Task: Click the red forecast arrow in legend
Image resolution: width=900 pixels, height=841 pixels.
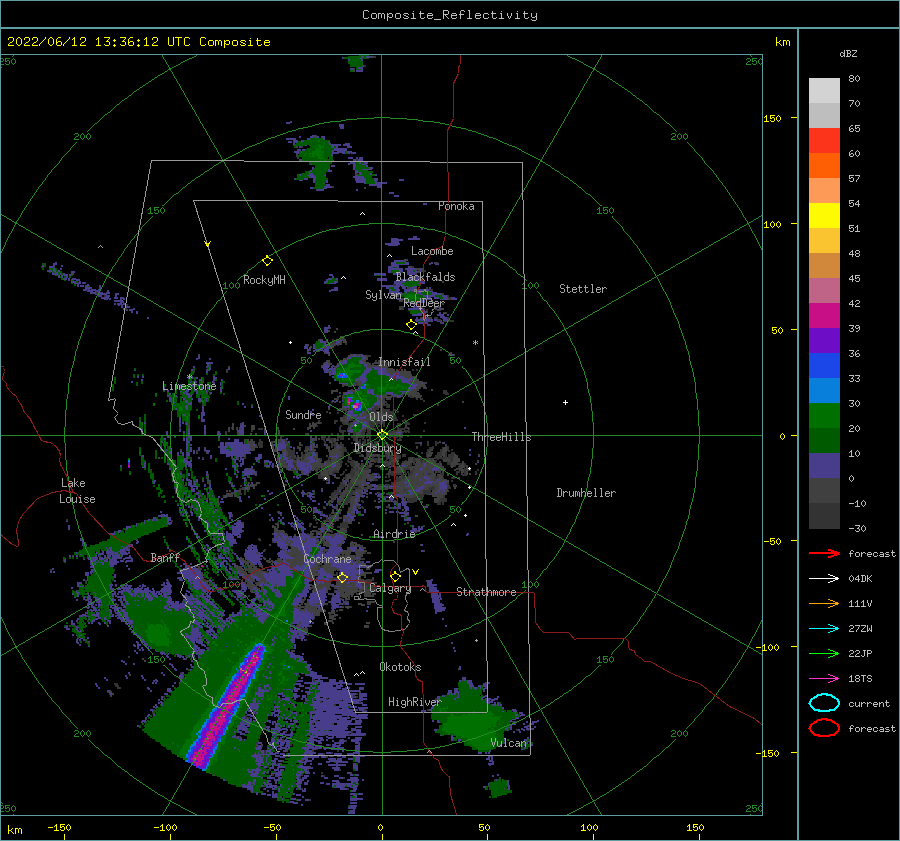Action: pyautogui.click(x=824, y=553)
